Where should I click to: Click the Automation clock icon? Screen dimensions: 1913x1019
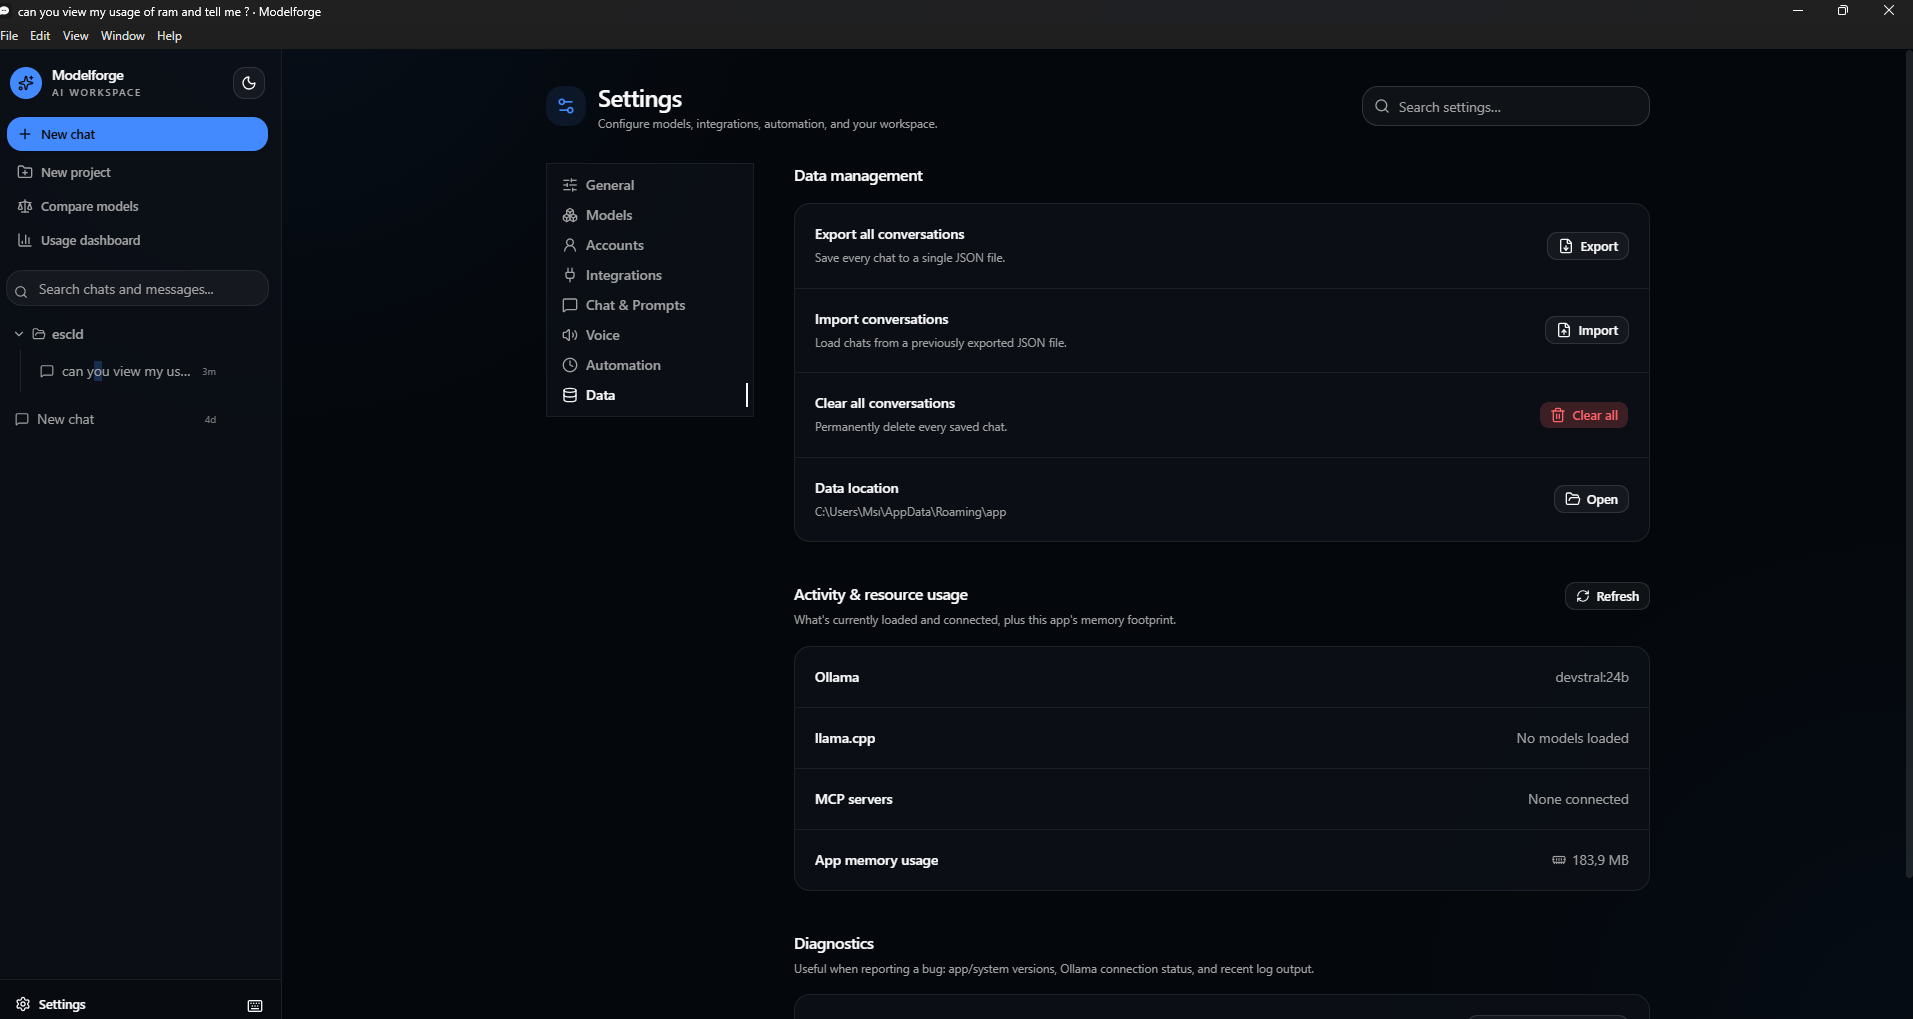point(570,365)
